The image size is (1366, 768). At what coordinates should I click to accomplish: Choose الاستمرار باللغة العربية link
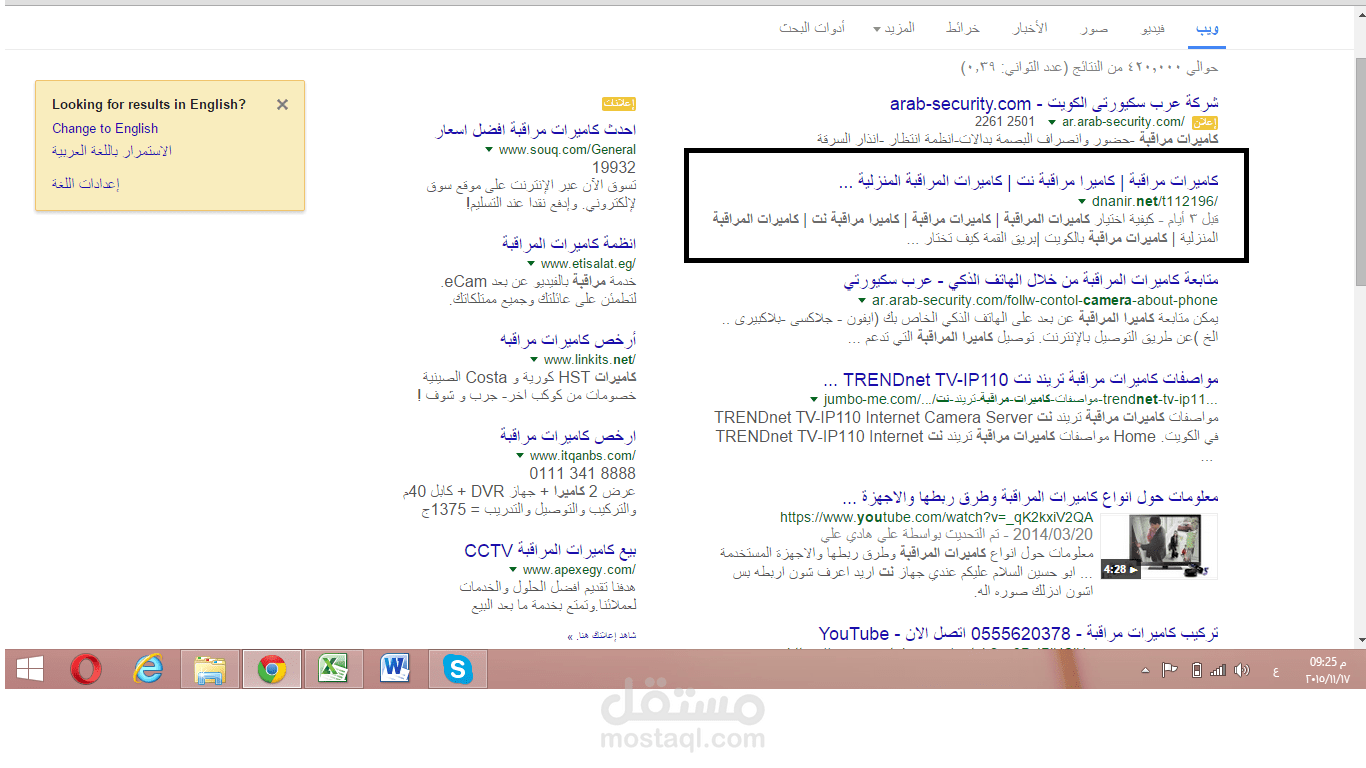[112, 151]
